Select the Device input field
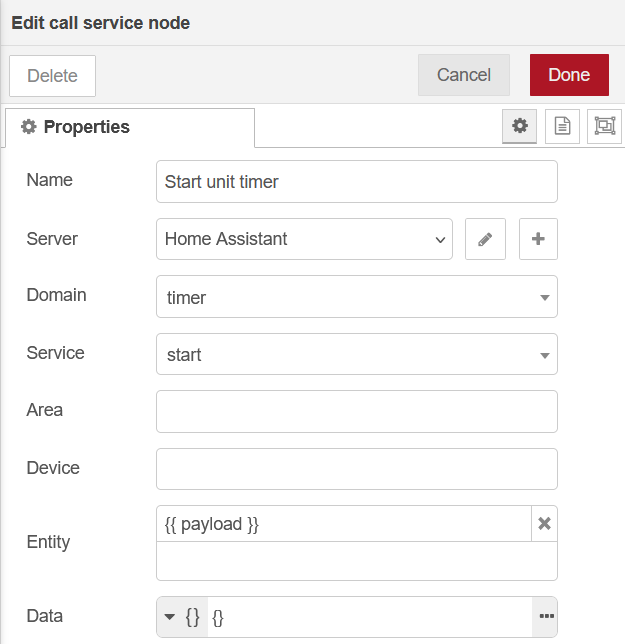Image resolution: width=625 pixels, height=644 pixels. tap(356, 469)
